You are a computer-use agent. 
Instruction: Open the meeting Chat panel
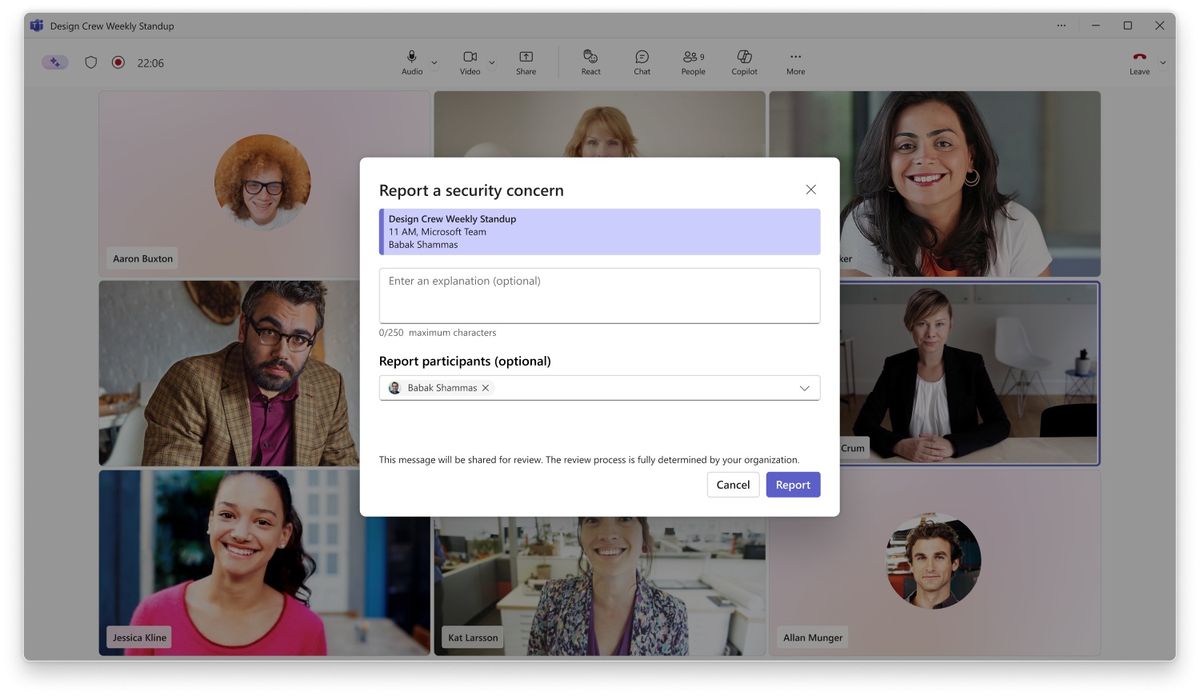642,63
